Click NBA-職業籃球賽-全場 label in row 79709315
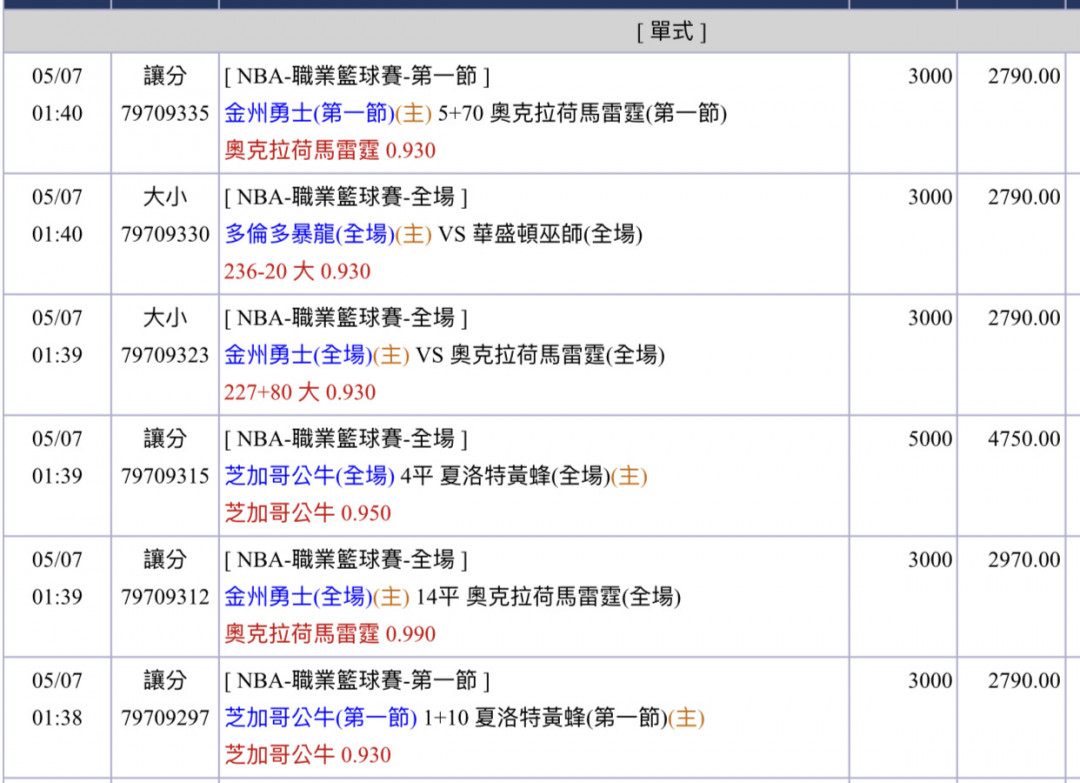 click(346, 439)
